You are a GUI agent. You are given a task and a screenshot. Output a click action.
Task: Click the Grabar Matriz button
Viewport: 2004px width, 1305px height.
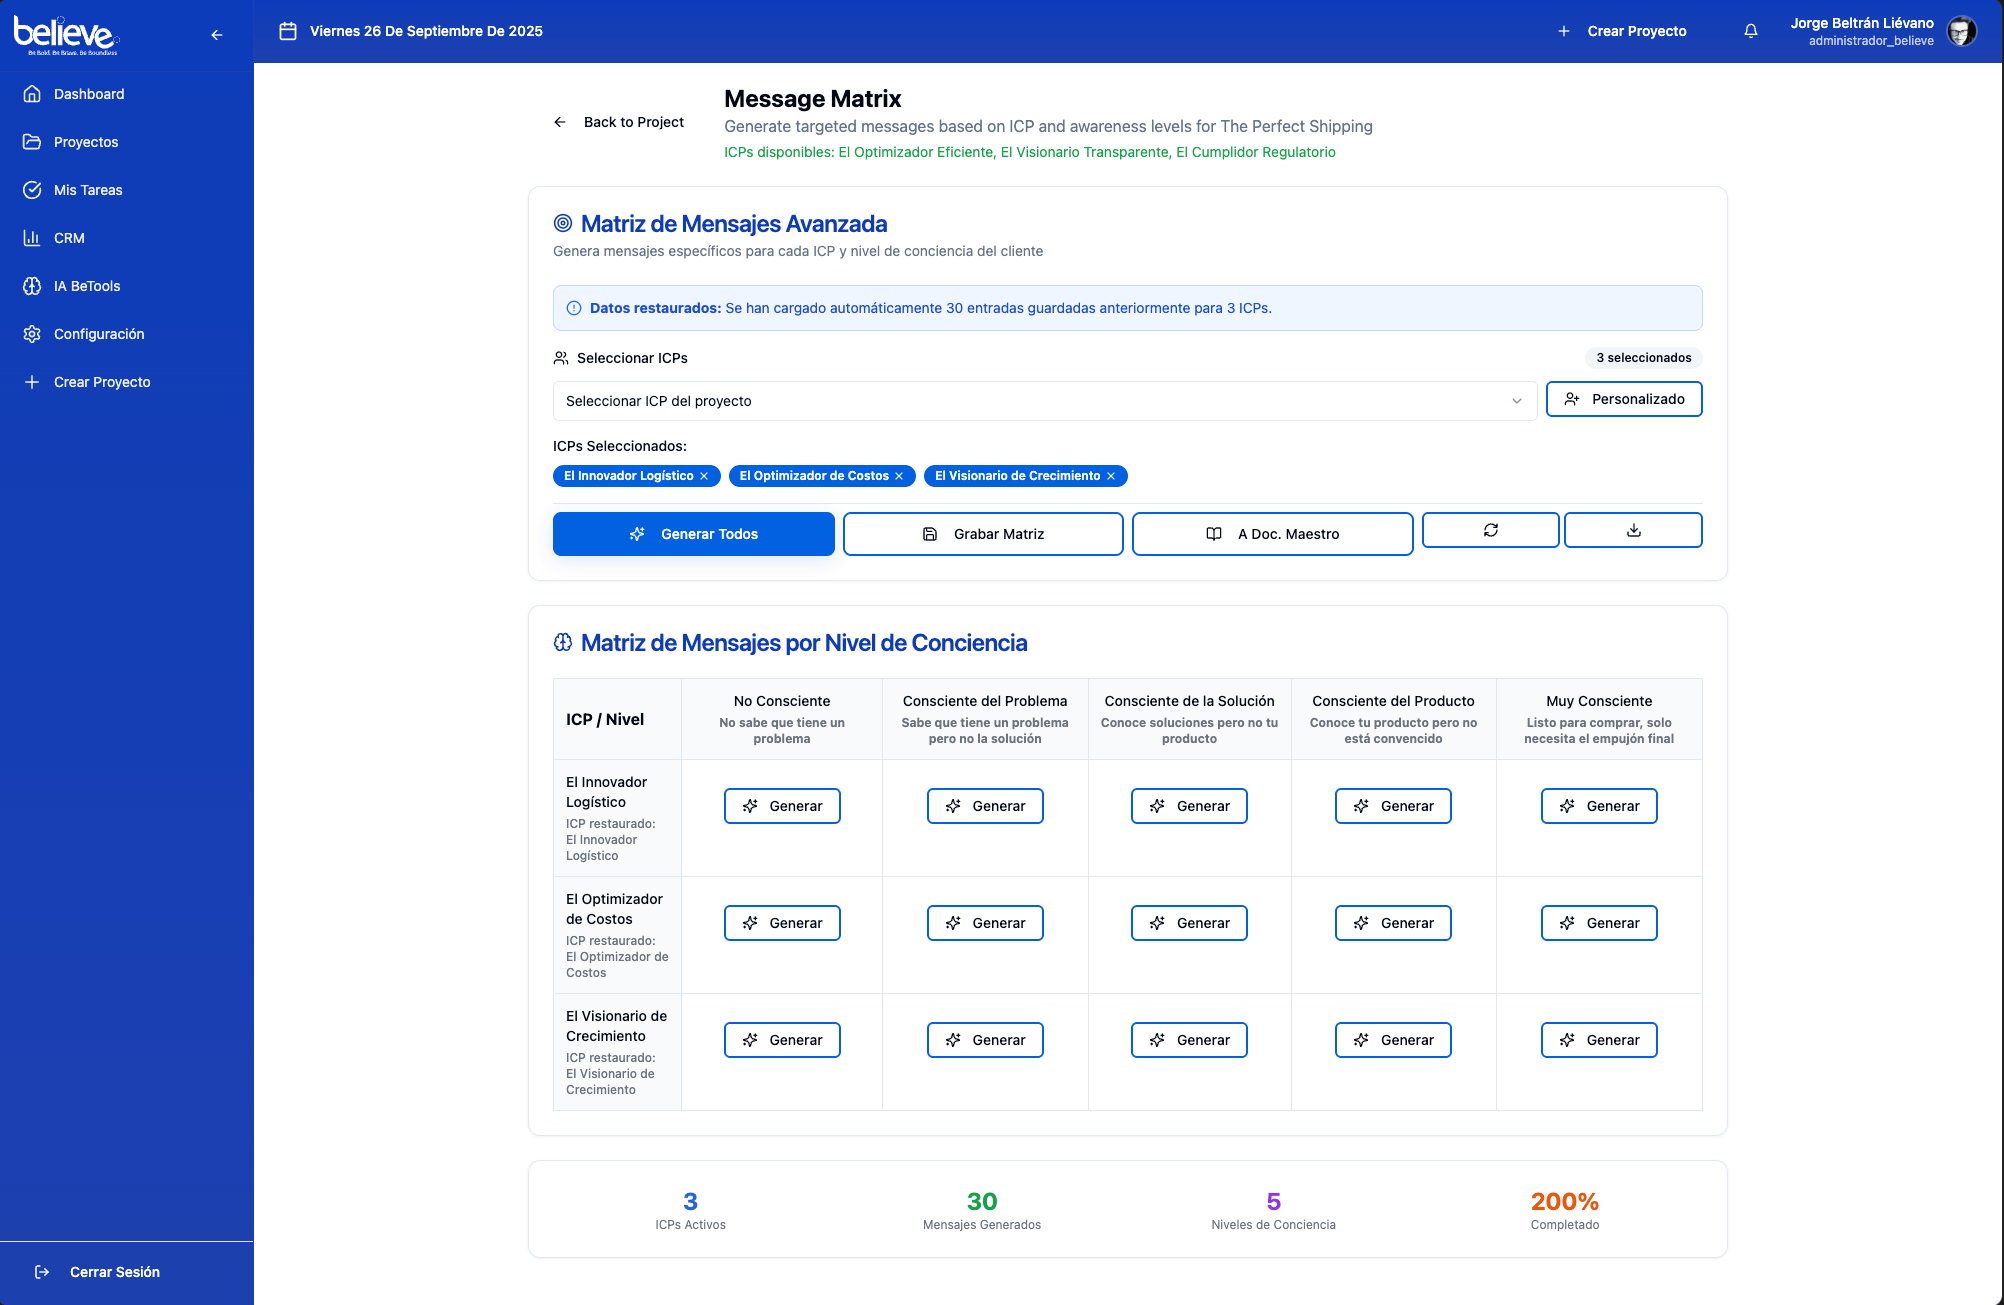click(983, 534)
